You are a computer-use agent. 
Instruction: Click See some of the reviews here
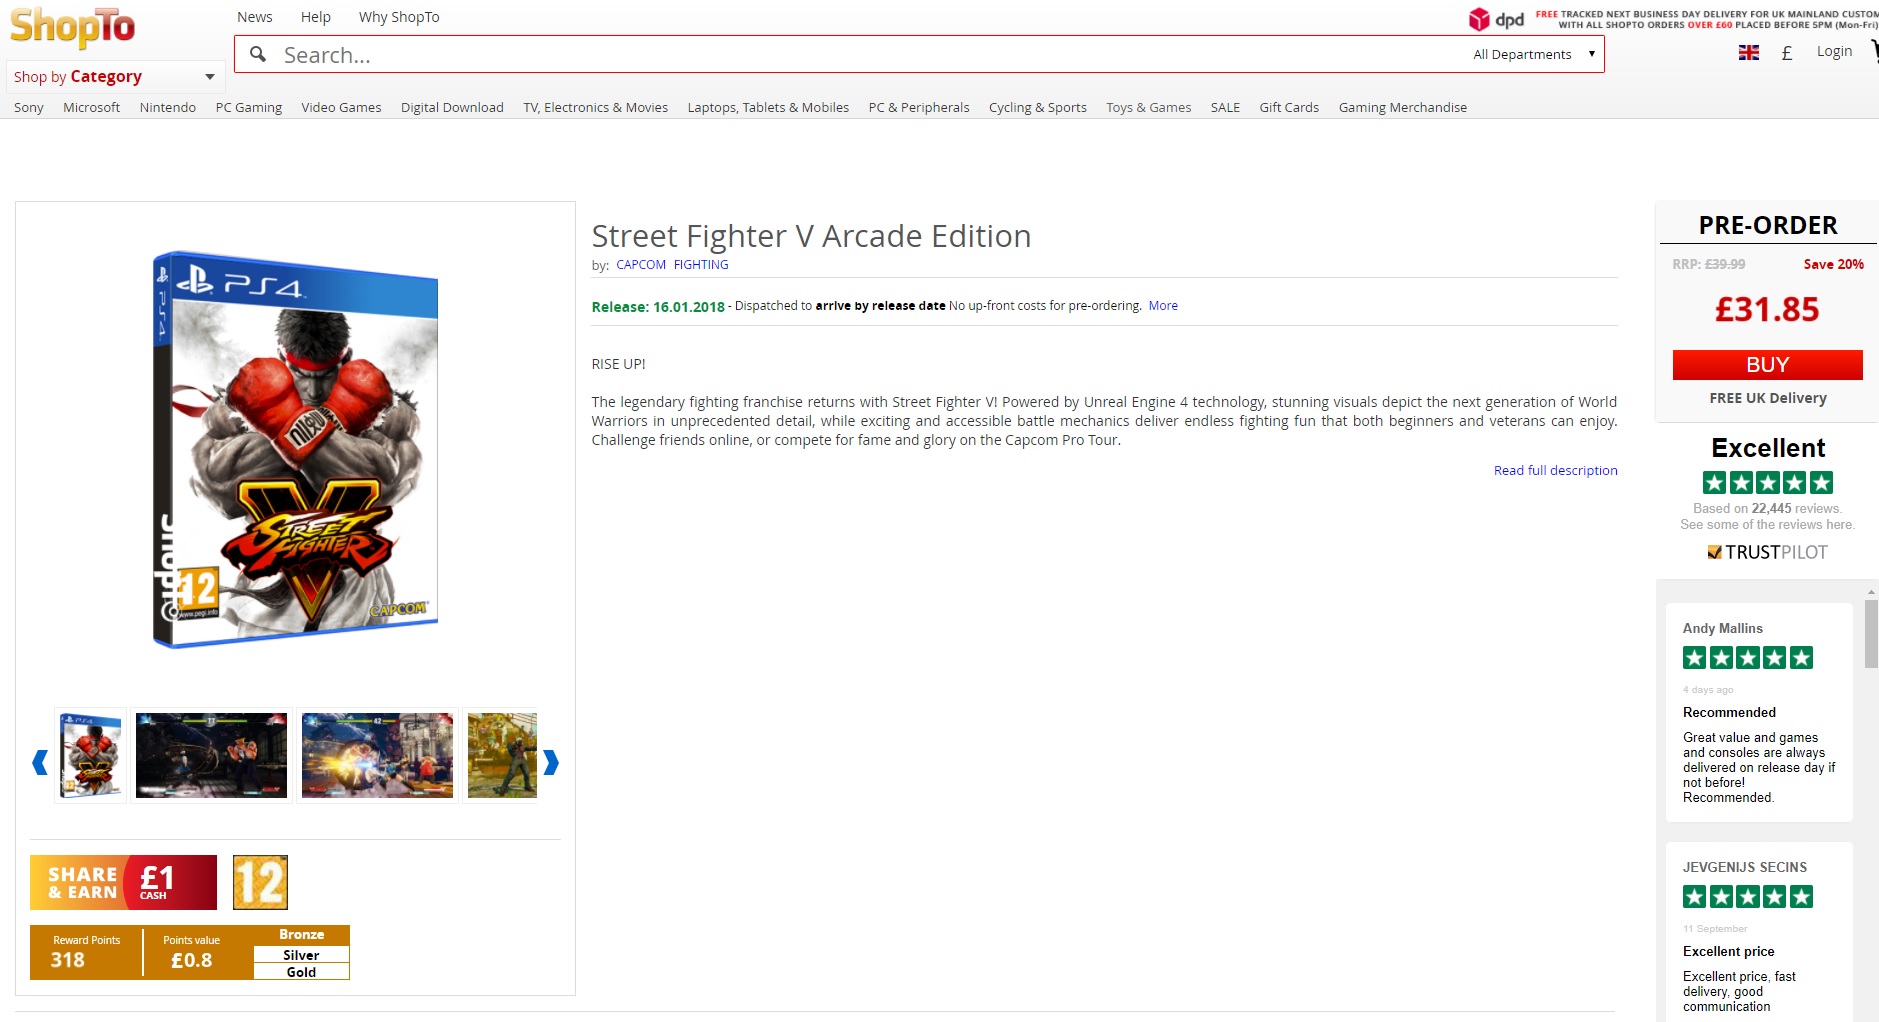(x=1768, y=524)
